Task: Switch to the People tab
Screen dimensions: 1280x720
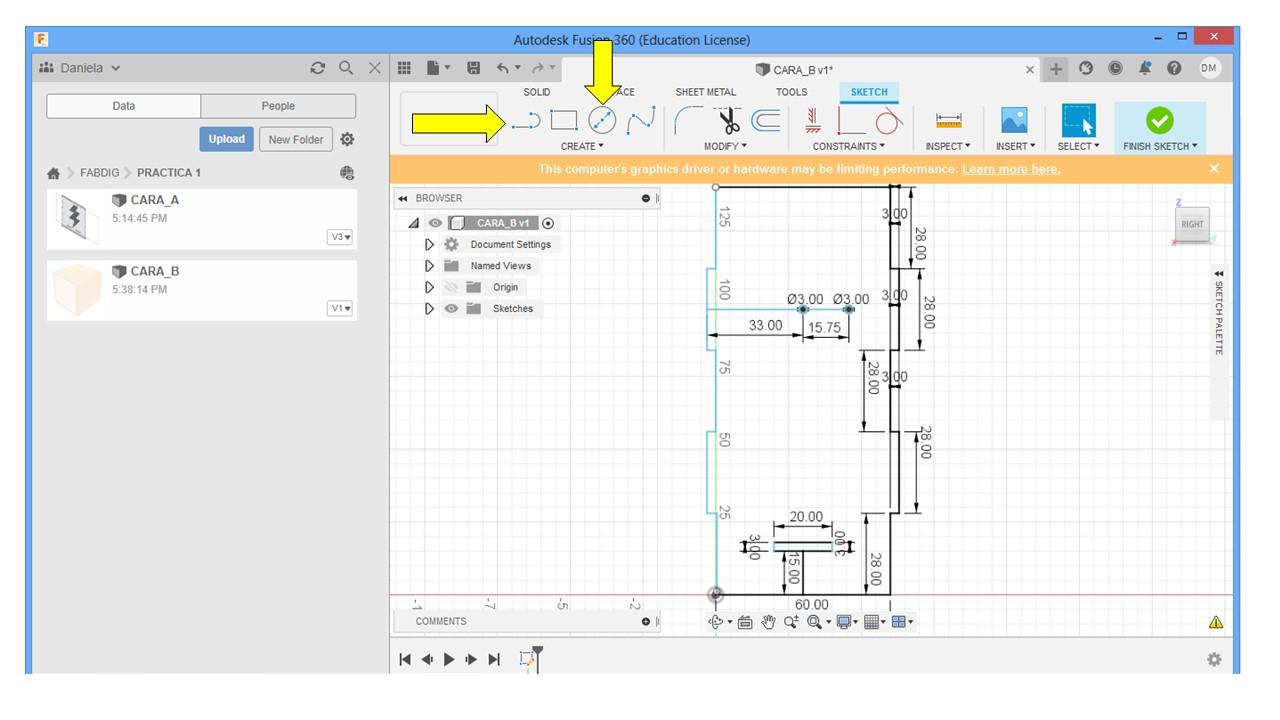Action: point(278,106)
